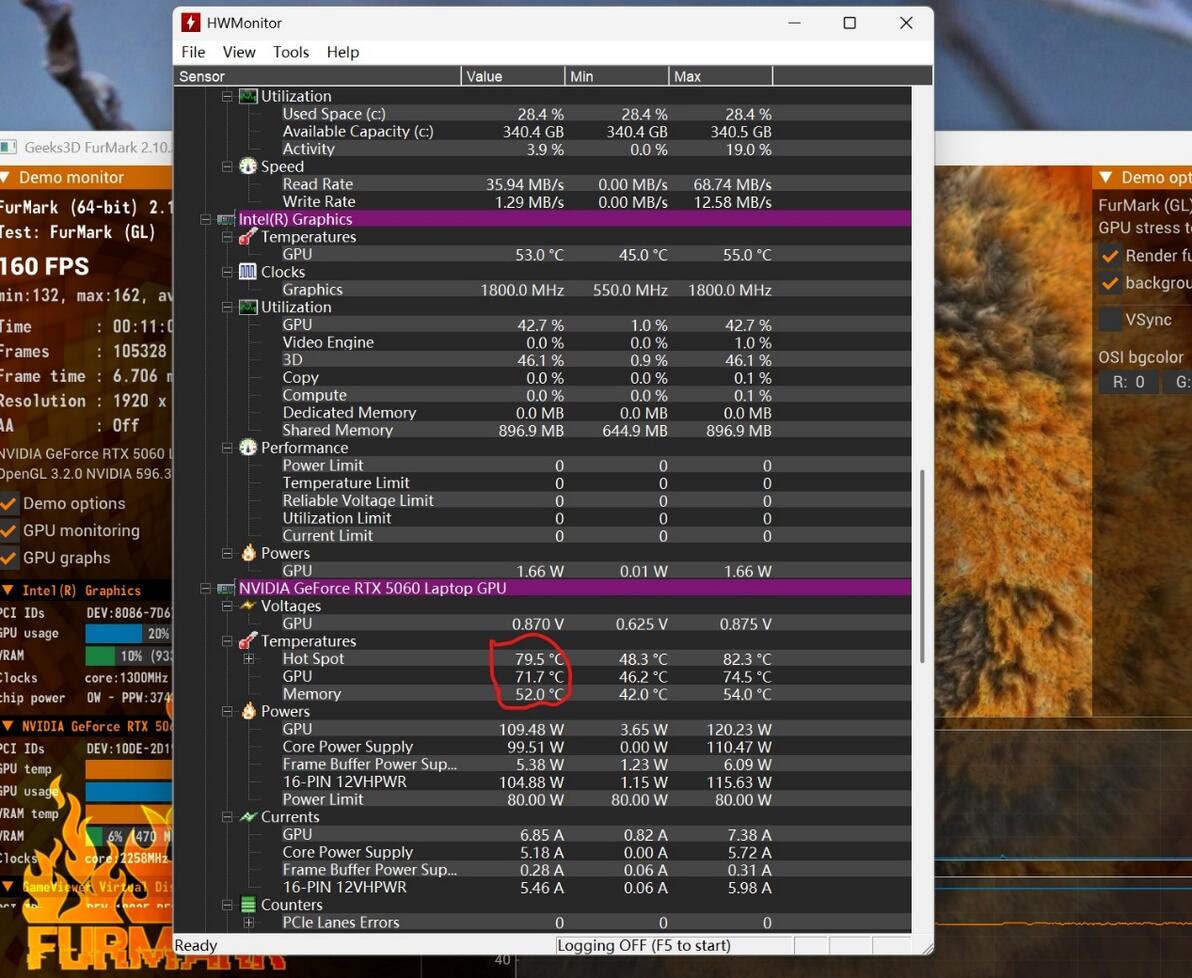The image size is (1192, 978).
Task: Open the Help menu in HWMonitor
Action: [x=343, y=52]
